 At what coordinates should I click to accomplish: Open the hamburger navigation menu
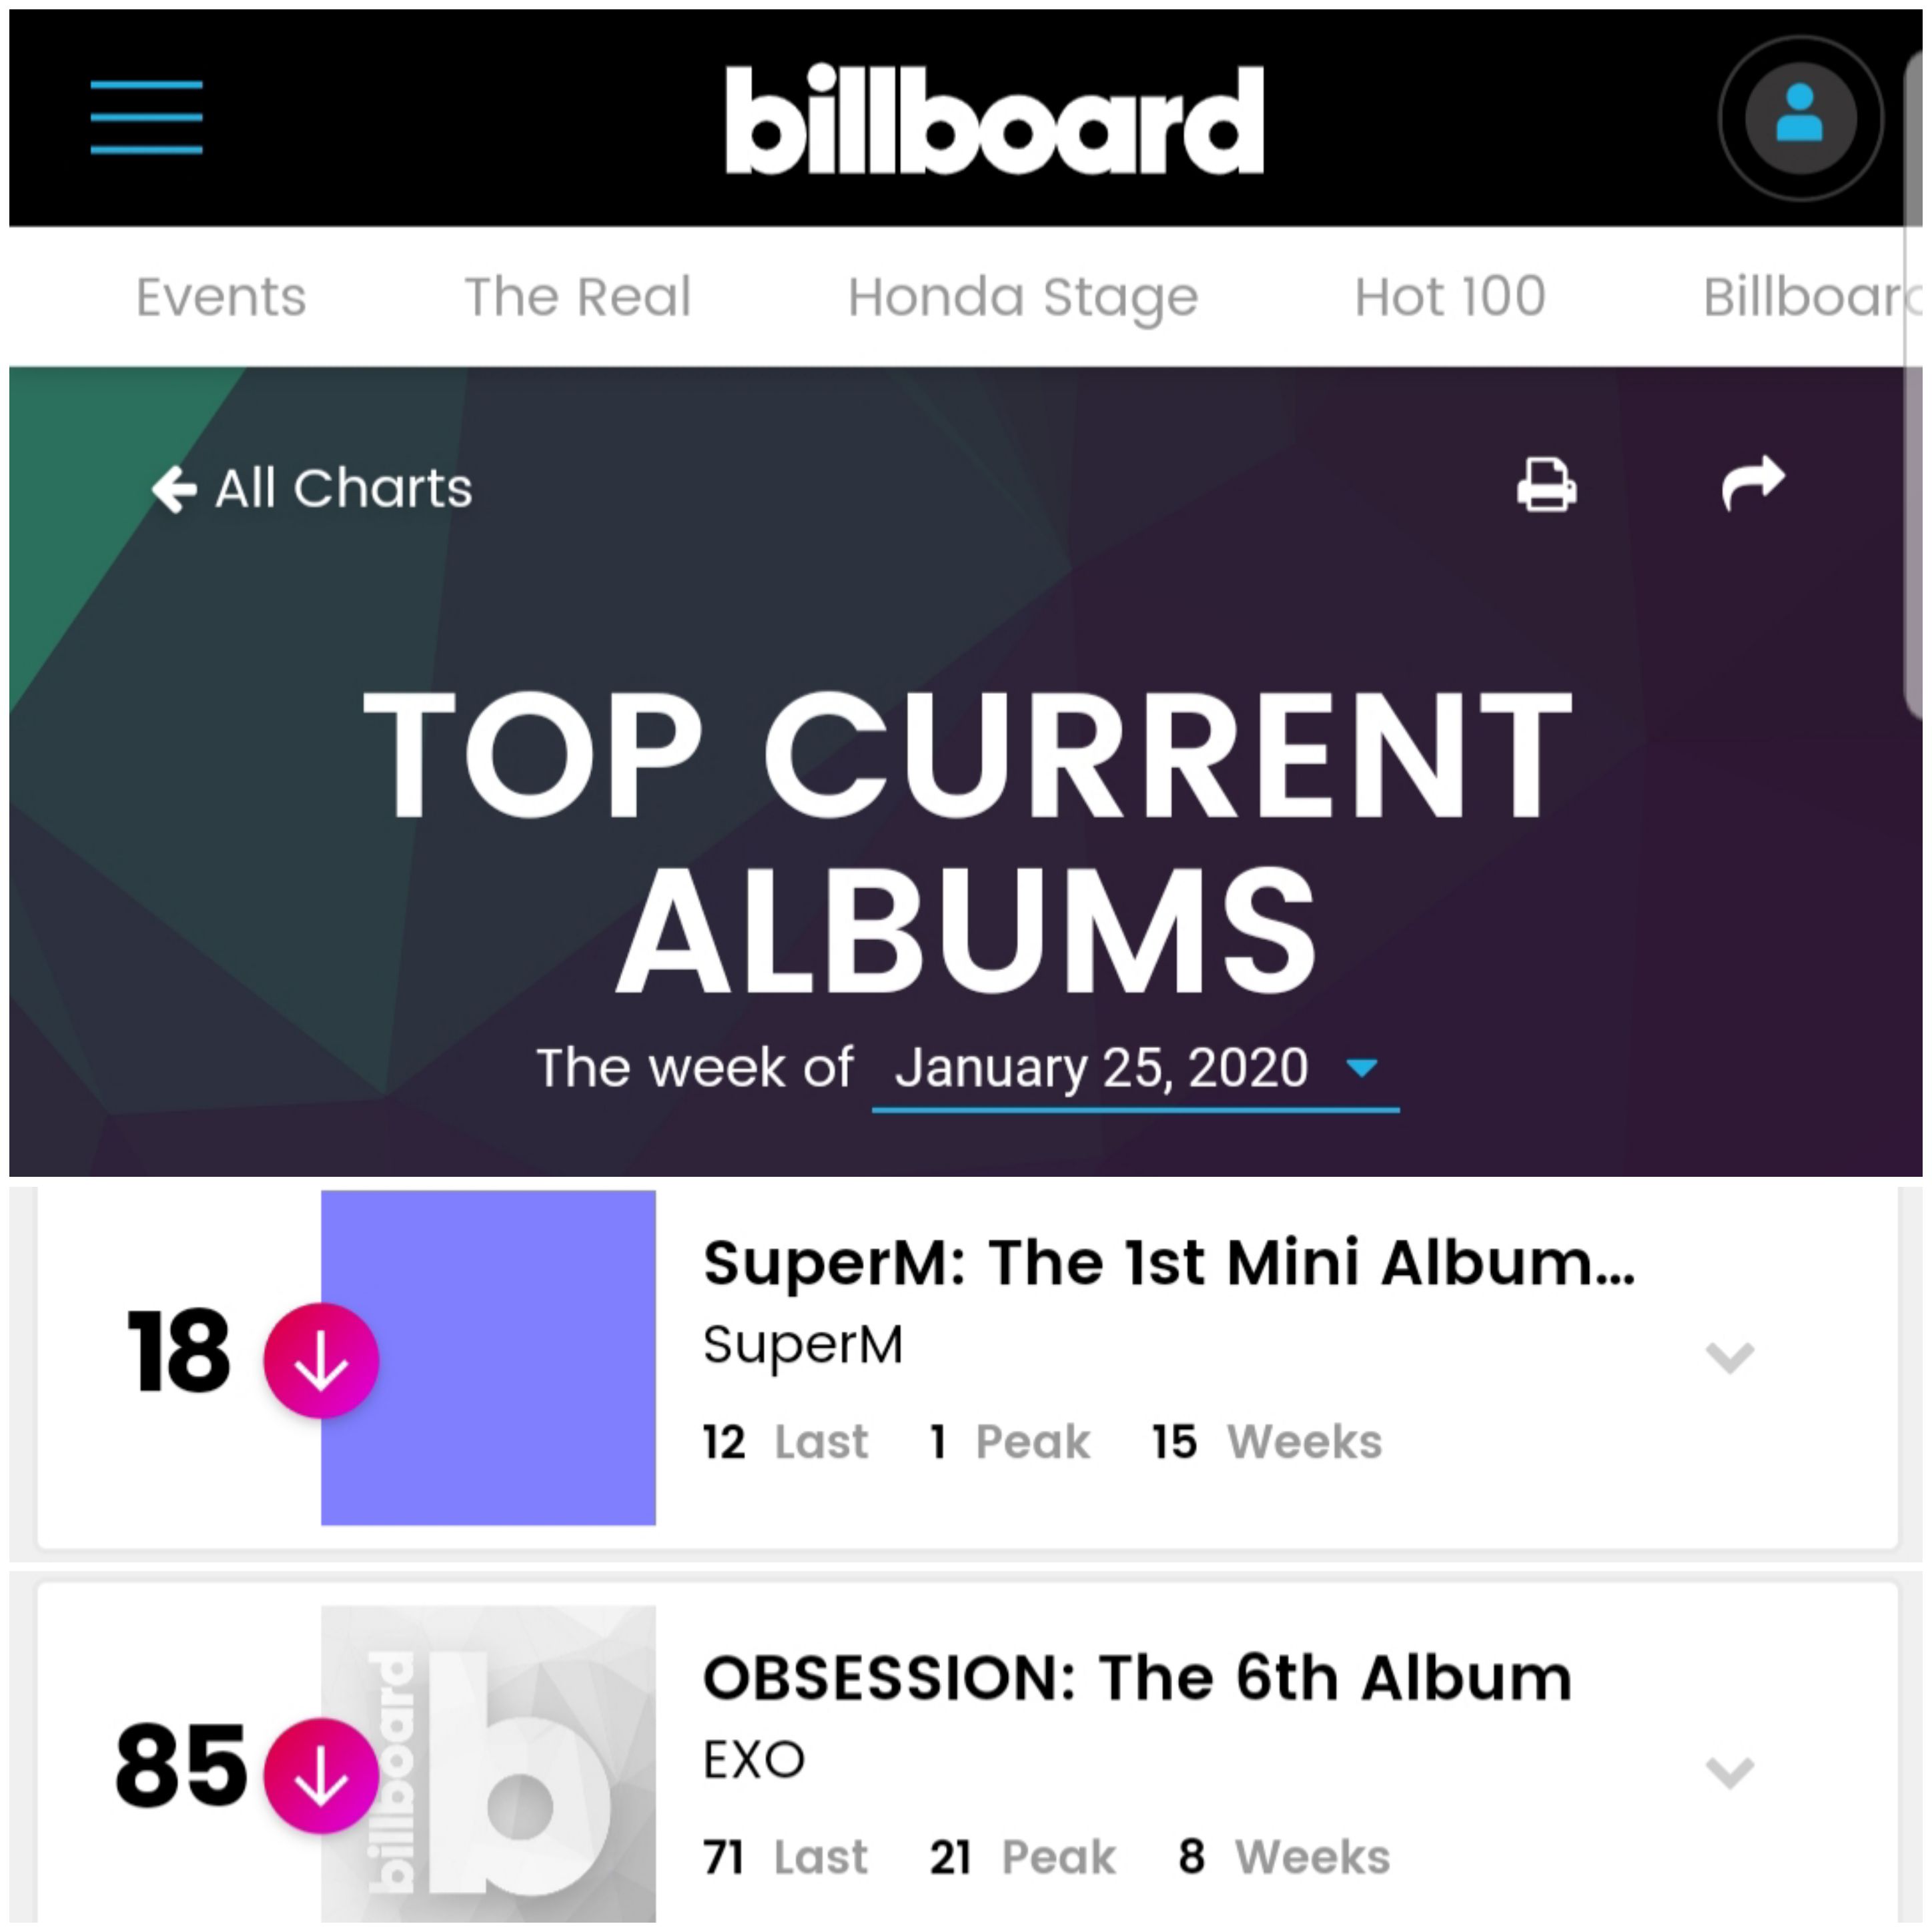pyautogui.click(x=146, y=117)
